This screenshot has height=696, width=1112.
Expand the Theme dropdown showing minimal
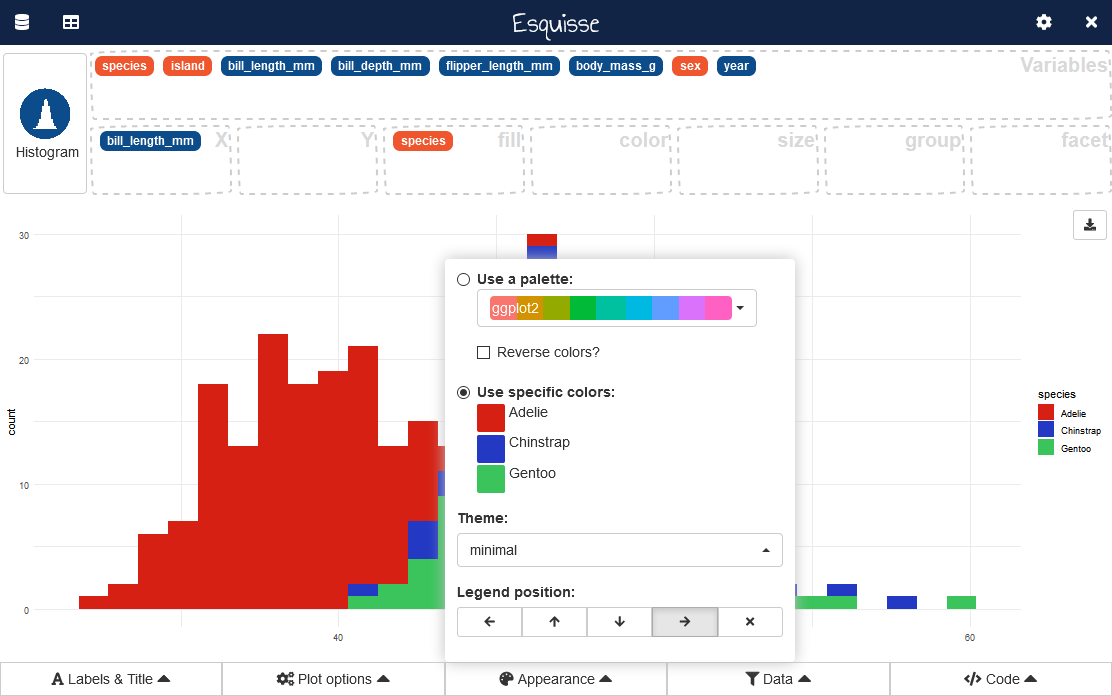[x=619, y=550]
